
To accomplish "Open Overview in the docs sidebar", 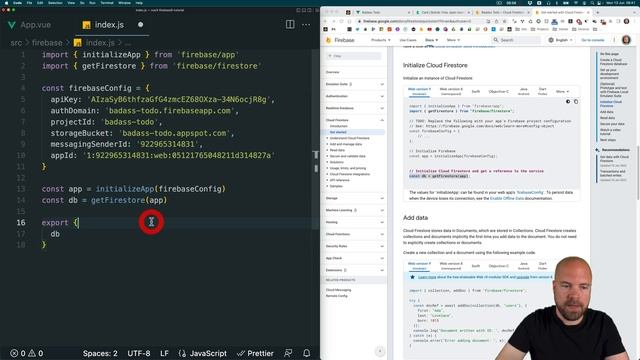I will click(332, 72).
